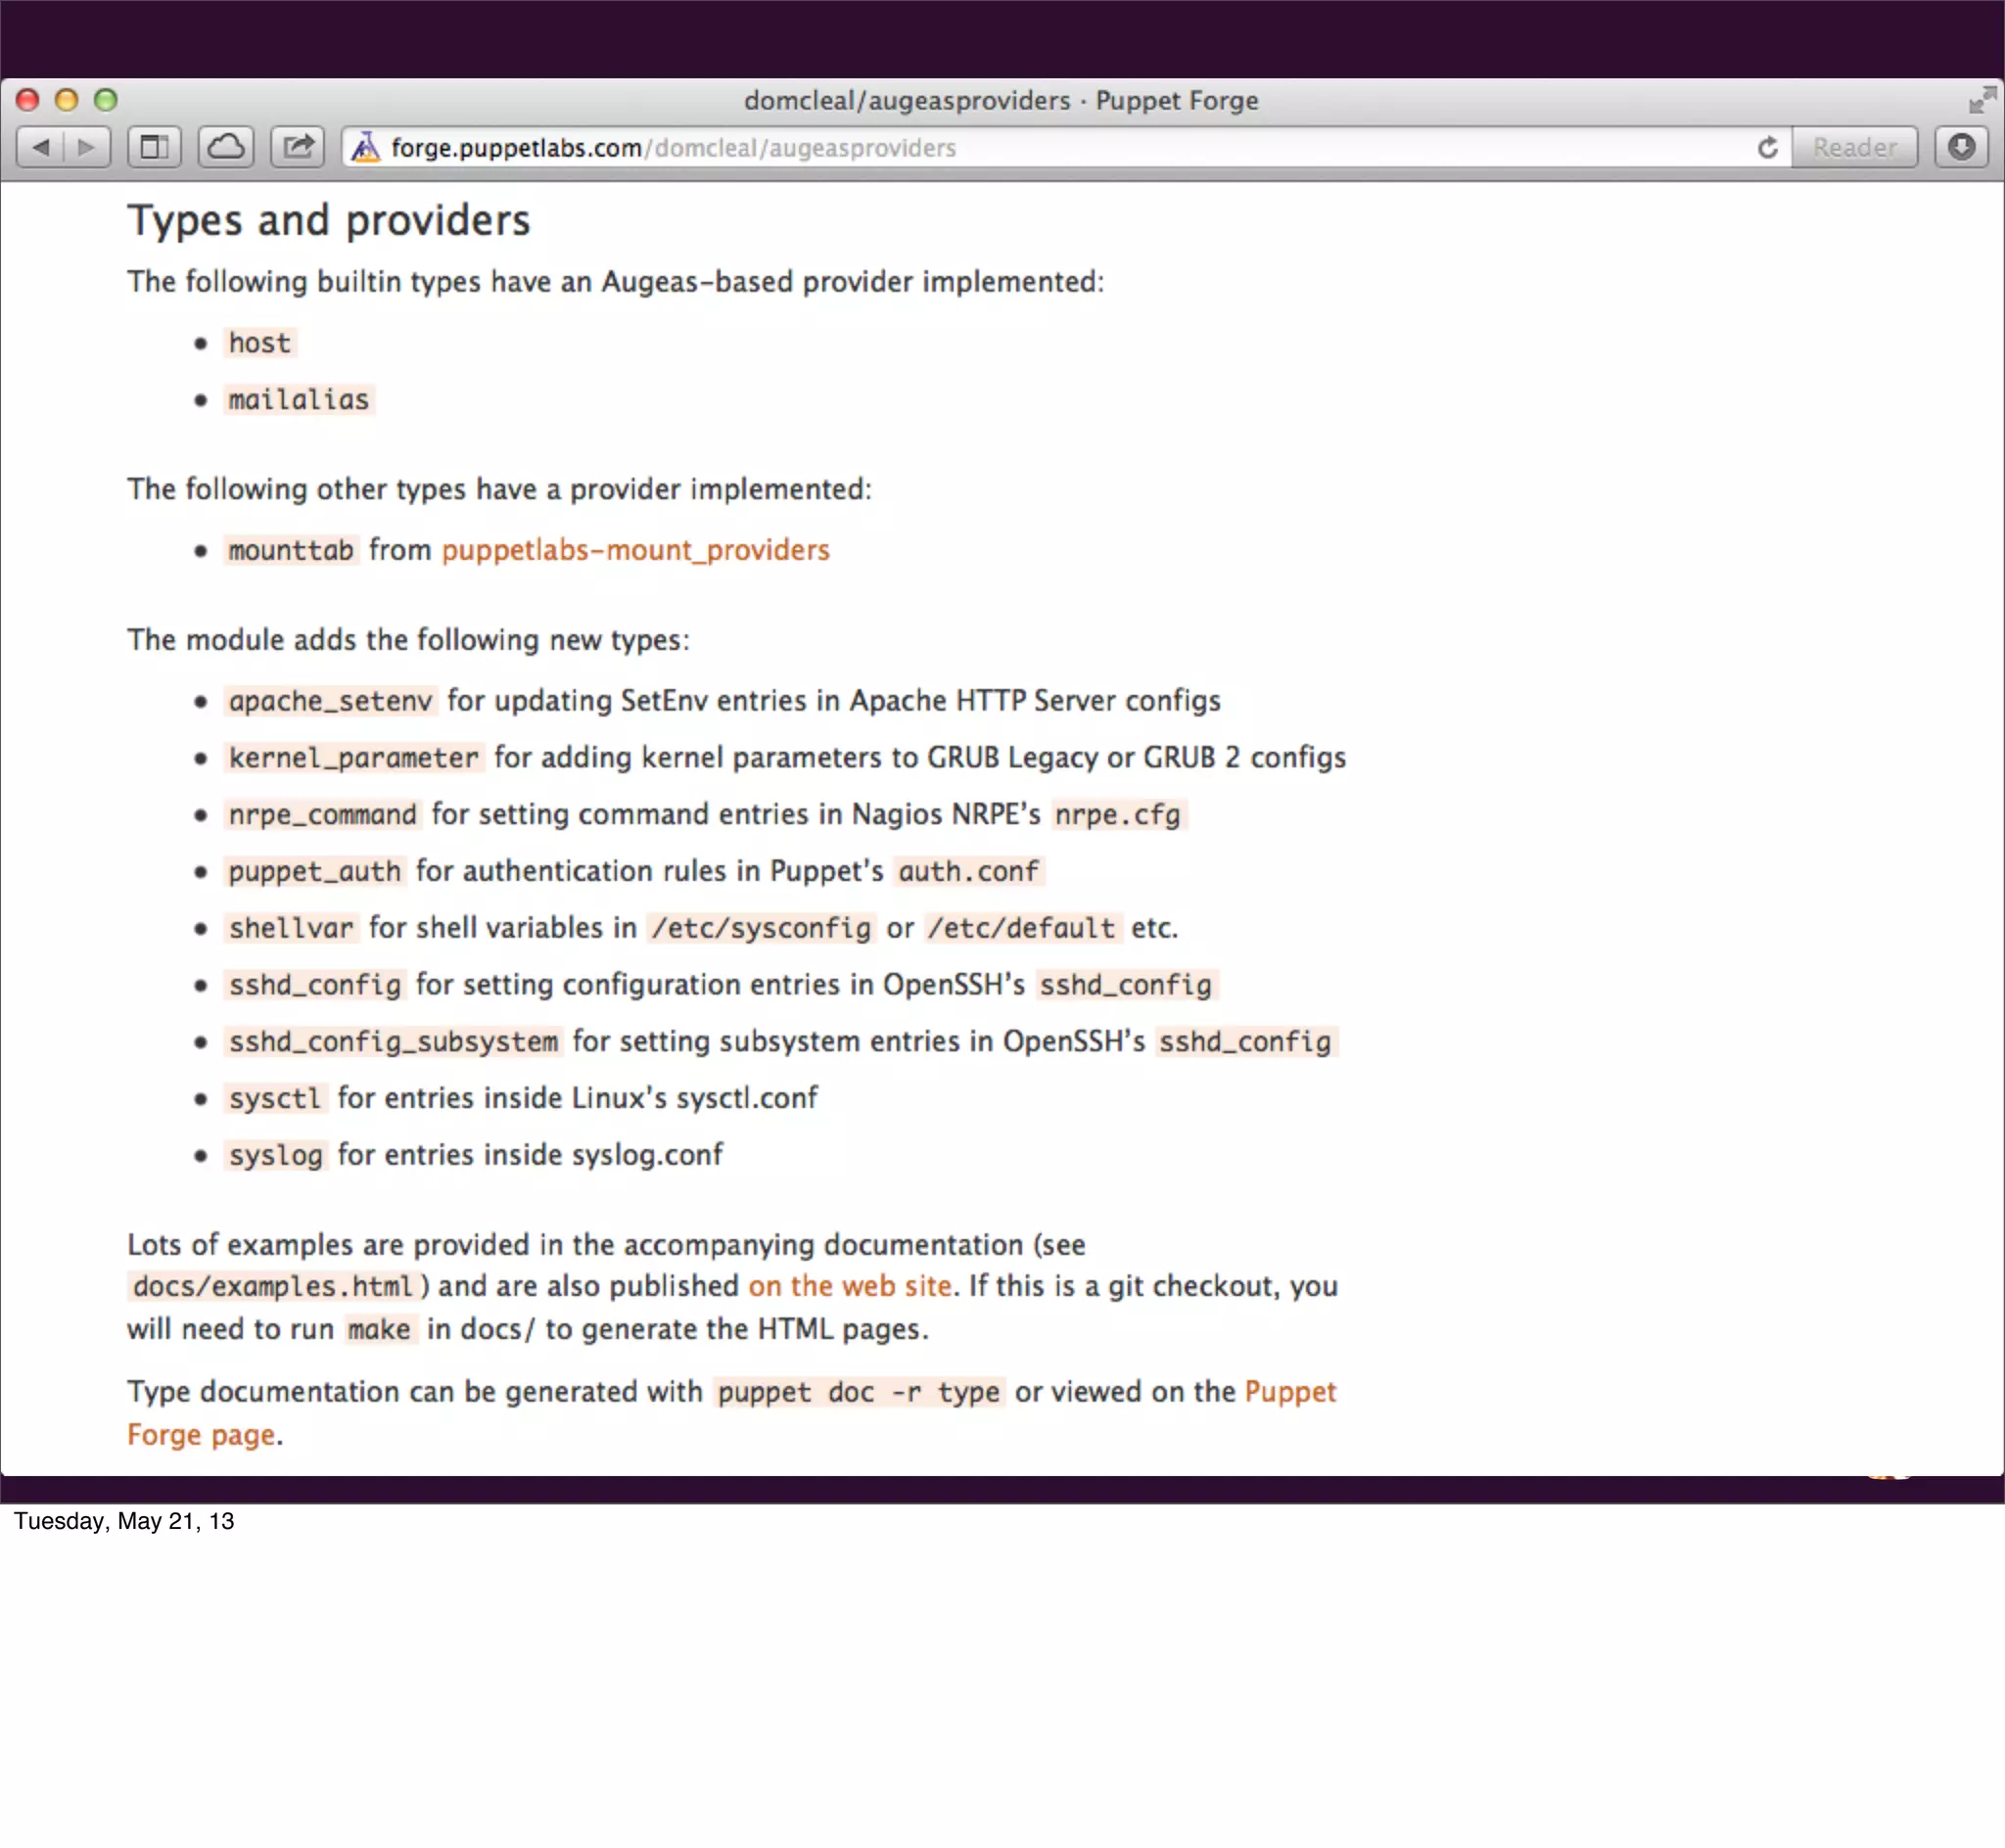Click the browser forward arrow button

88,148
